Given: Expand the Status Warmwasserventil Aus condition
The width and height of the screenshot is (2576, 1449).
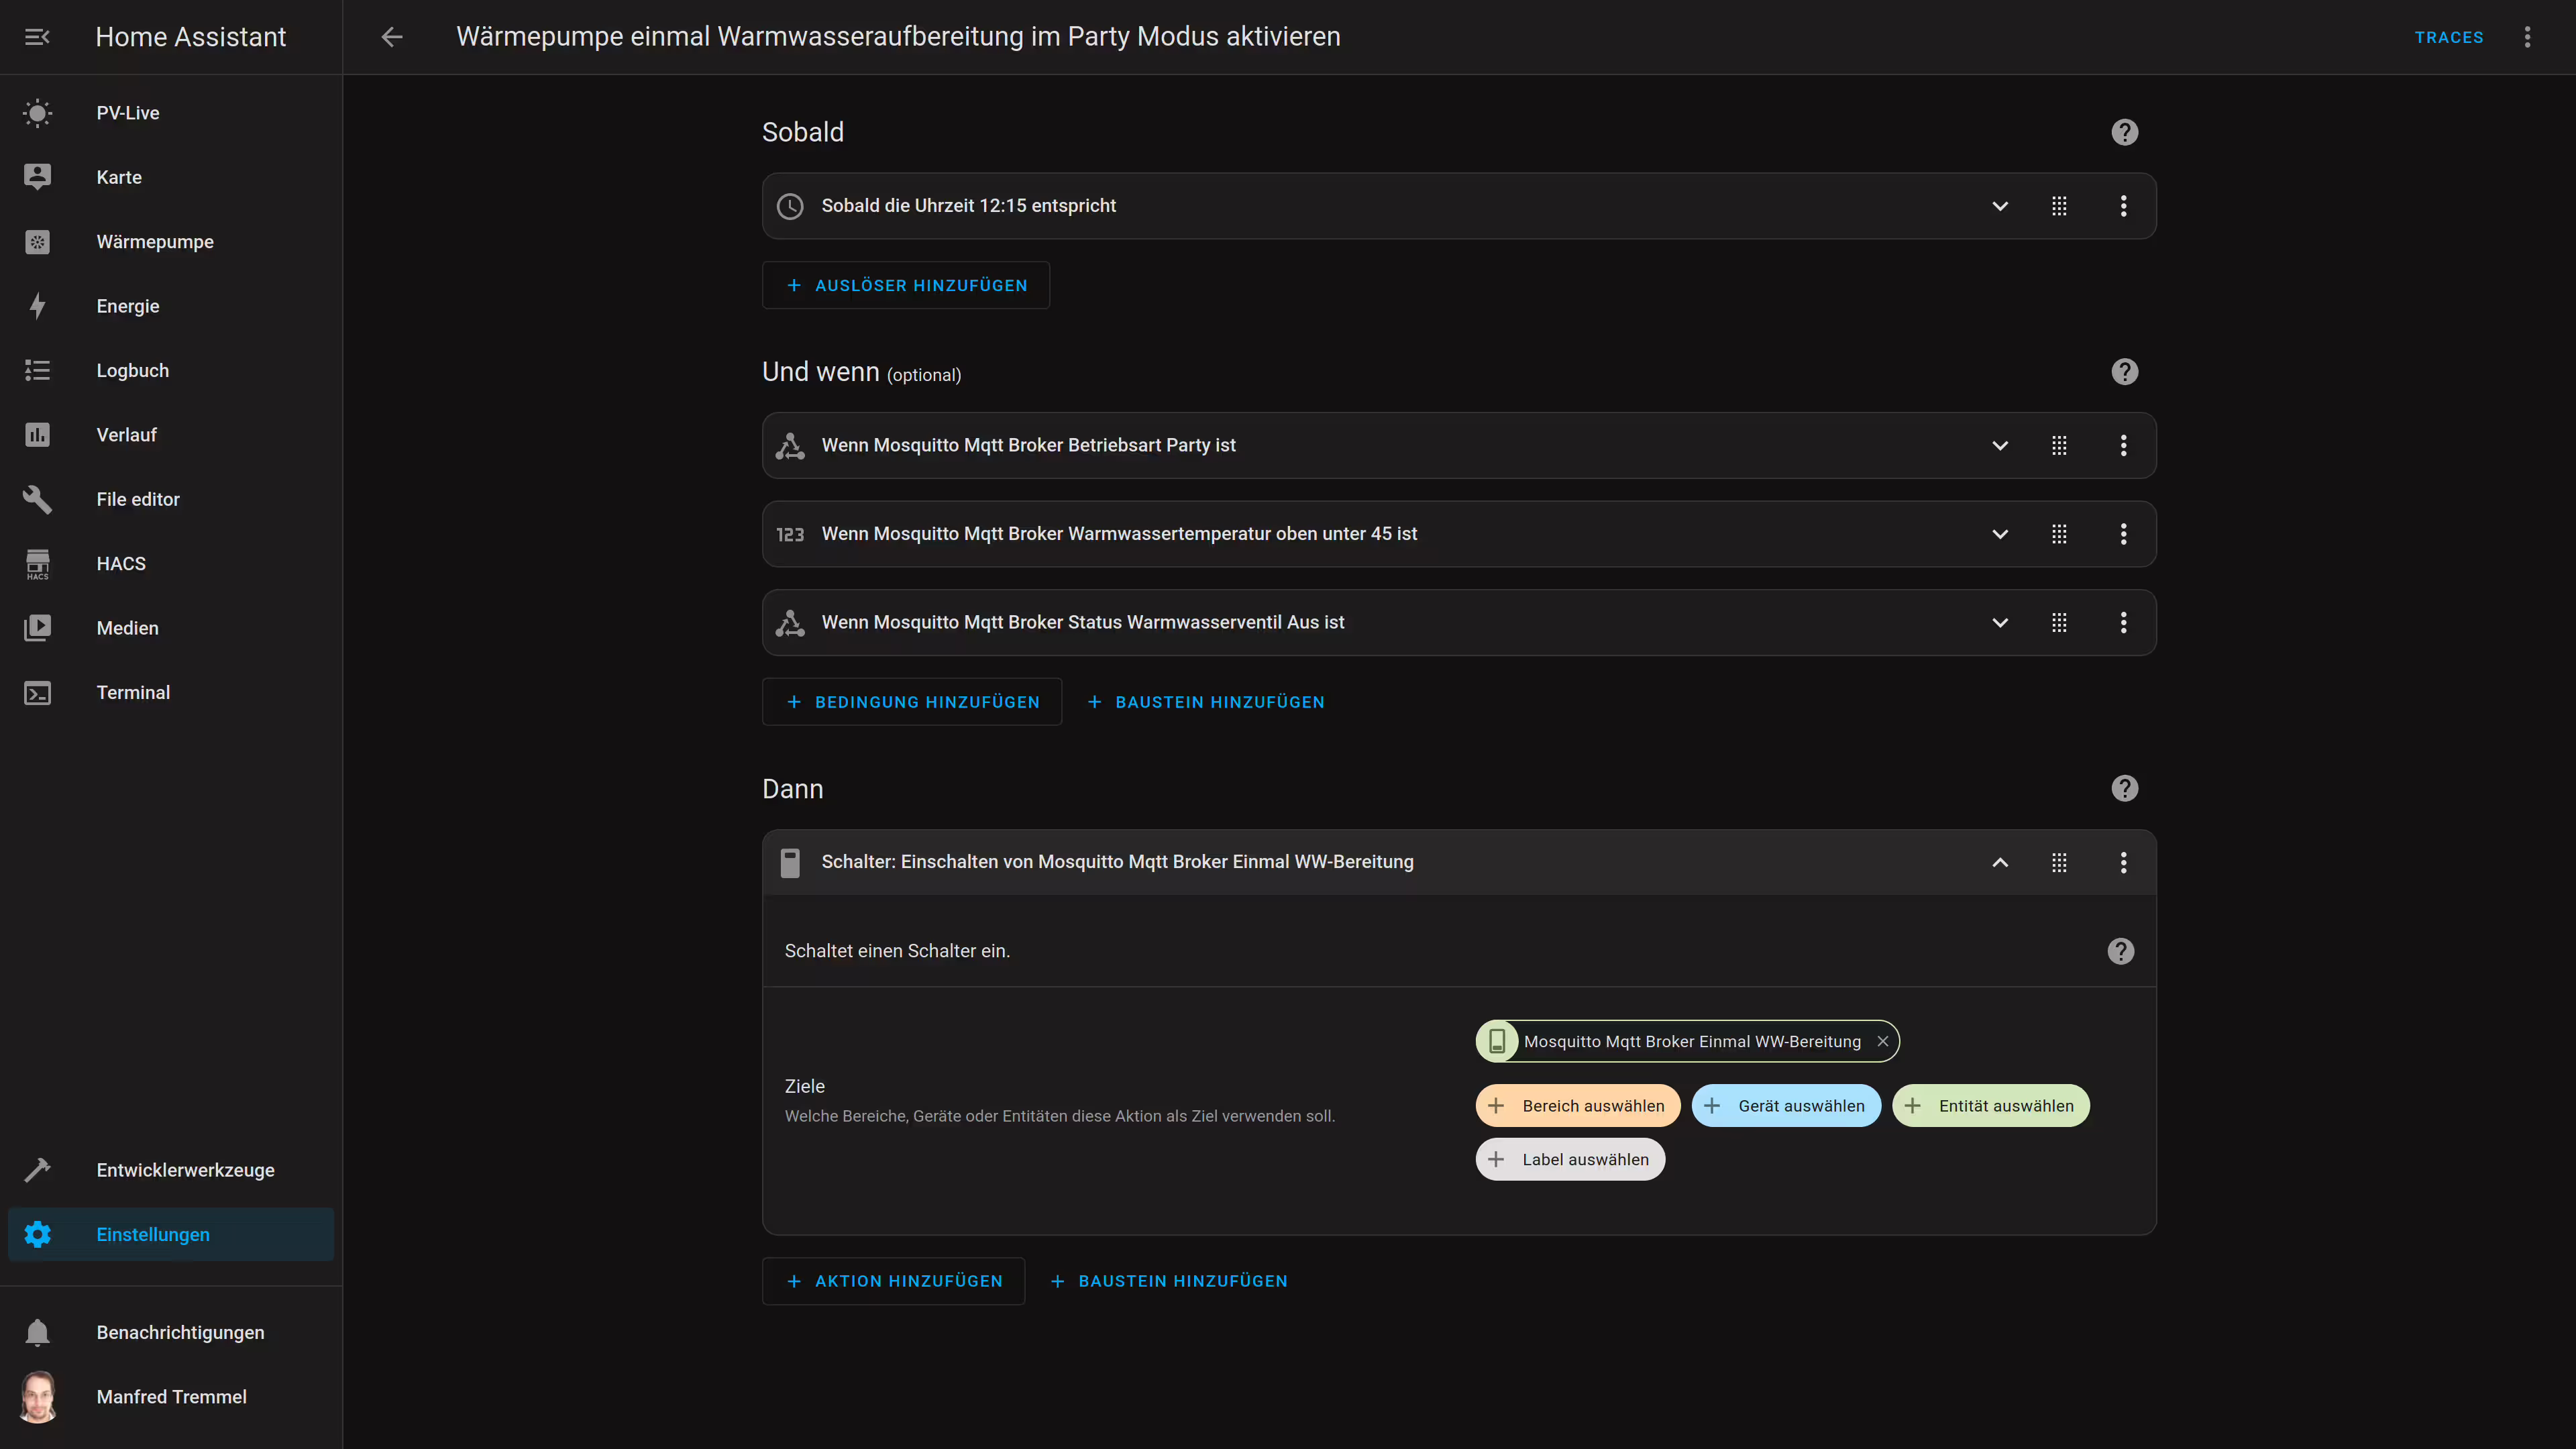Looking at the screenshot, I should [2000, 623].
